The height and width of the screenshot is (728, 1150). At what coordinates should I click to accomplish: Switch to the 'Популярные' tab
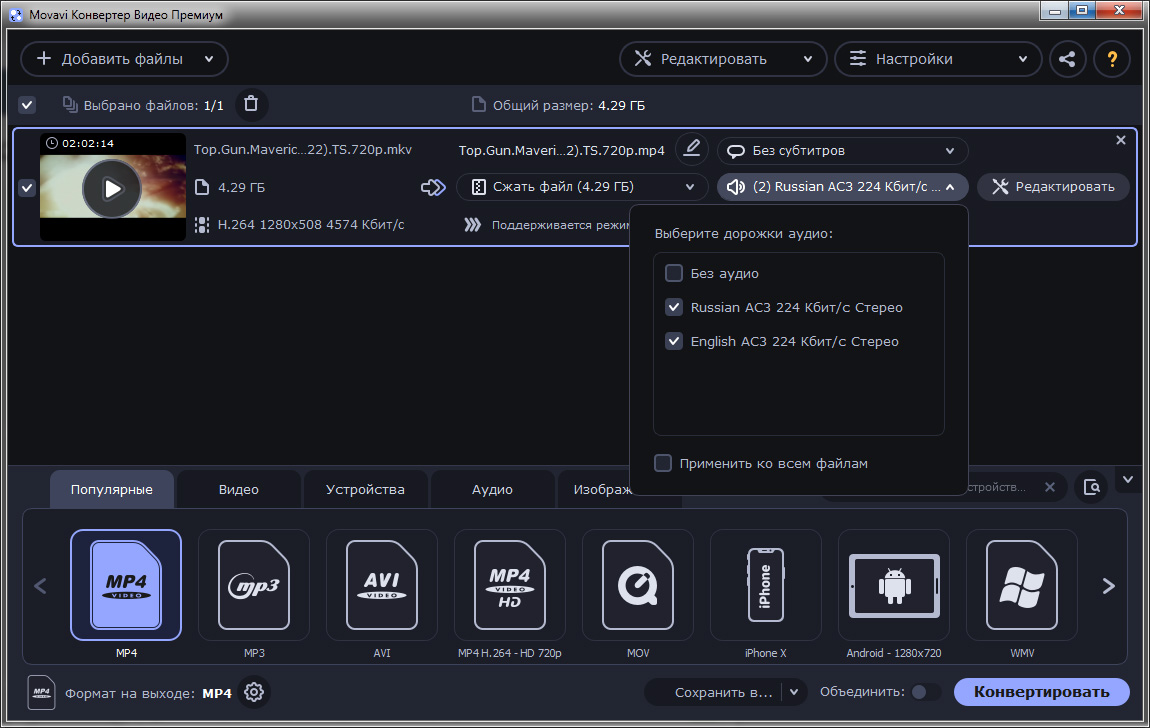tap(111, 489)
